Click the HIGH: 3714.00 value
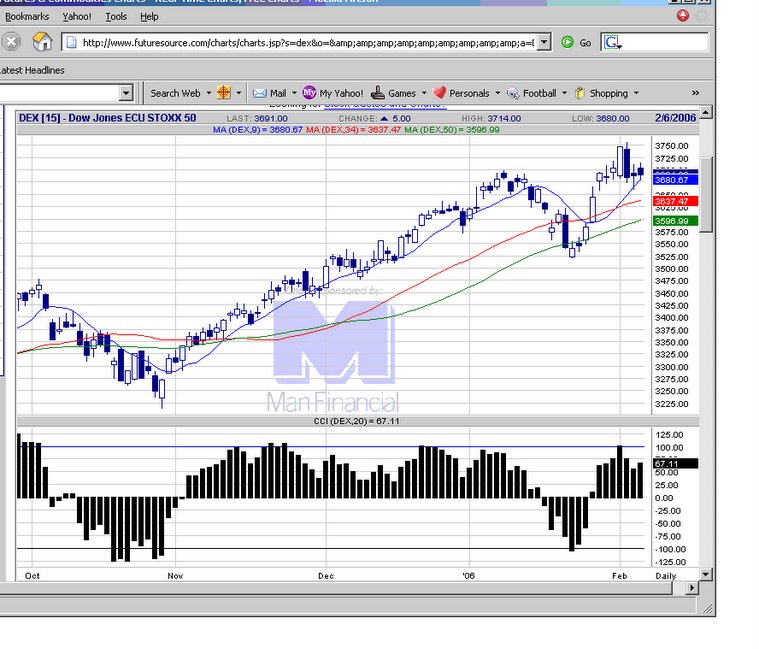This screenshot has height=649, width=759. click(491, 119)
